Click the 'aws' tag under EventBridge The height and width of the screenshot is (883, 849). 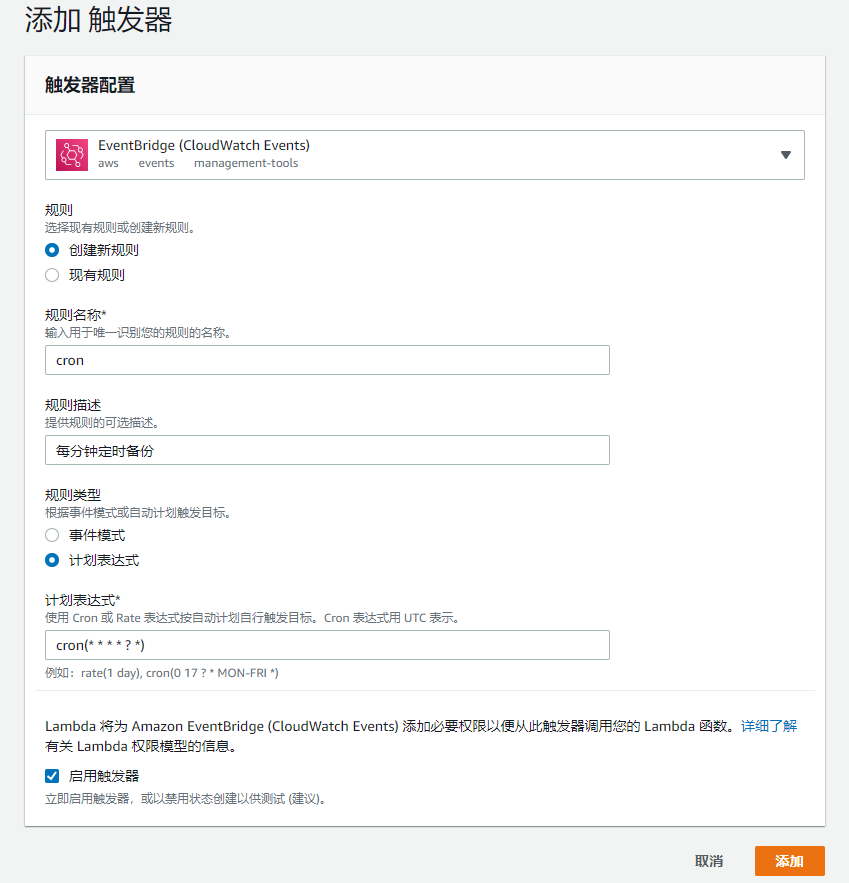108,163
